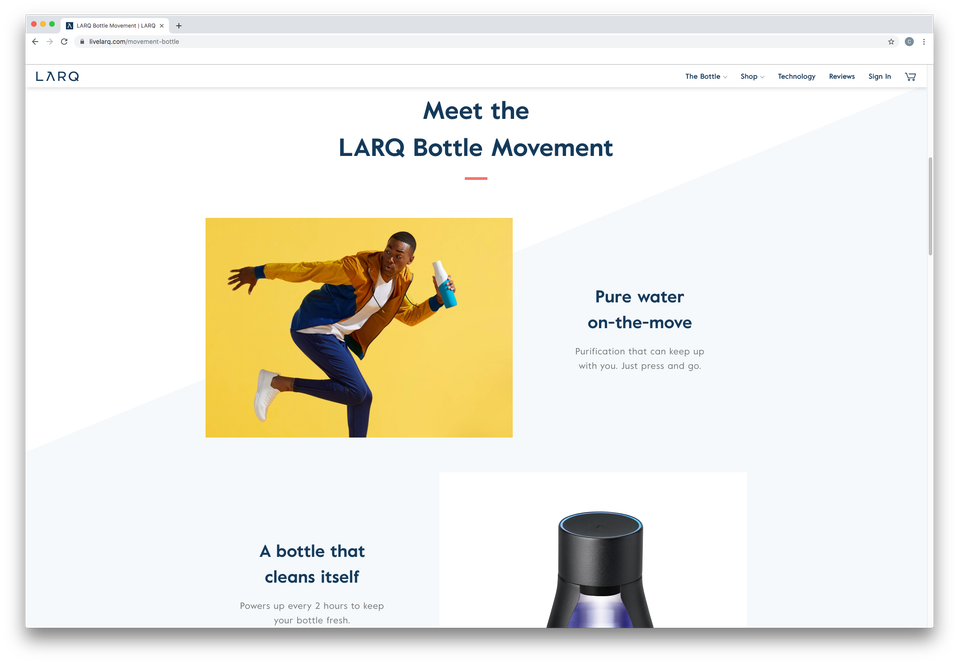Open a new tab with plus icon
This screenshot has height=664, width=959.
point(179,26)
